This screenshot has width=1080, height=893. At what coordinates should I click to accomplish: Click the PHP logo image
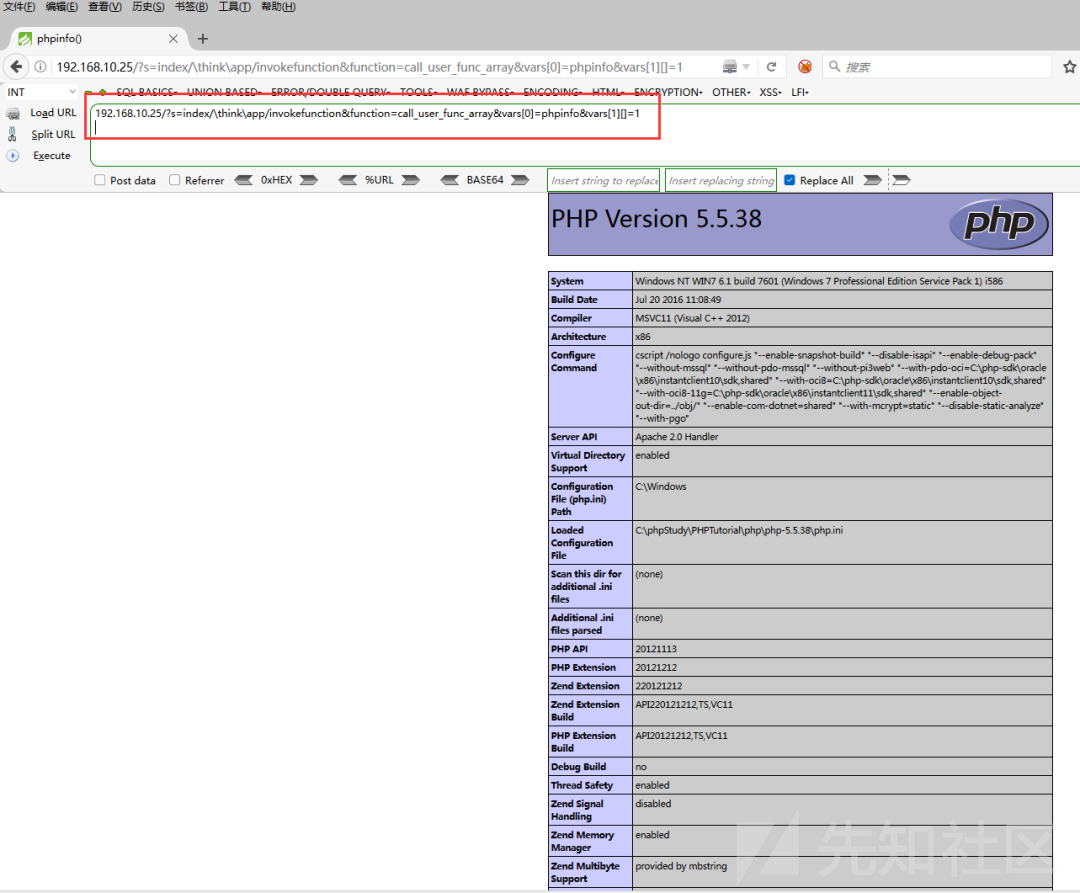(x=999, y=224)
